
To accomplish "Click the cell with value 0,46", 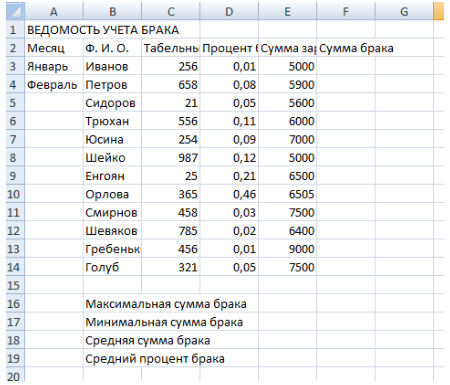I will [x=229, y=194].
